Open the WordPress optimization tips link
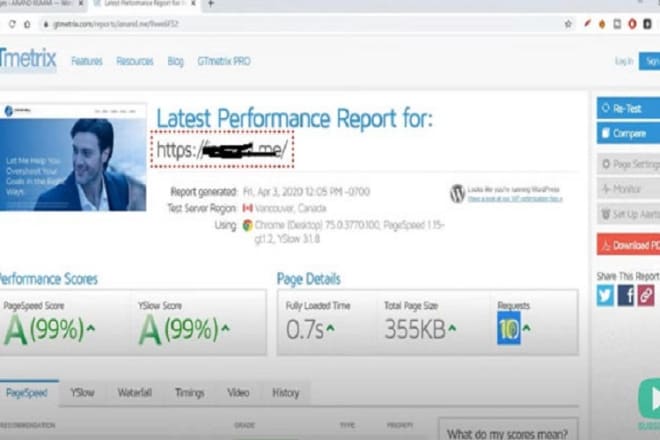This screenshot has height=440, width=660. [515, 199]
